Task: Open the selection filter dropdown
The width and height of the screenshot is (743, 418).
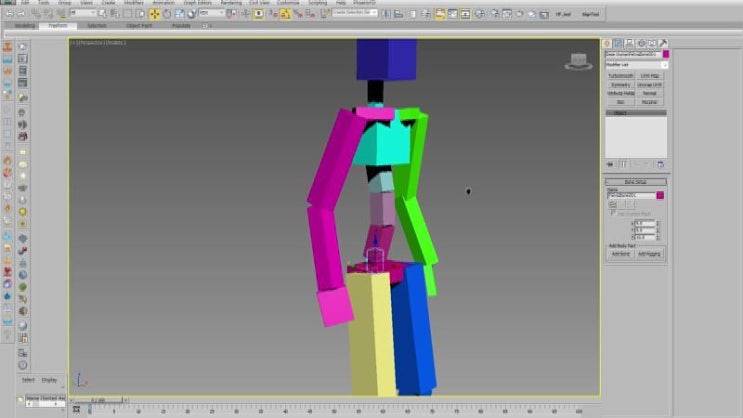Action: pyautogui.click(x=83, y=13)
